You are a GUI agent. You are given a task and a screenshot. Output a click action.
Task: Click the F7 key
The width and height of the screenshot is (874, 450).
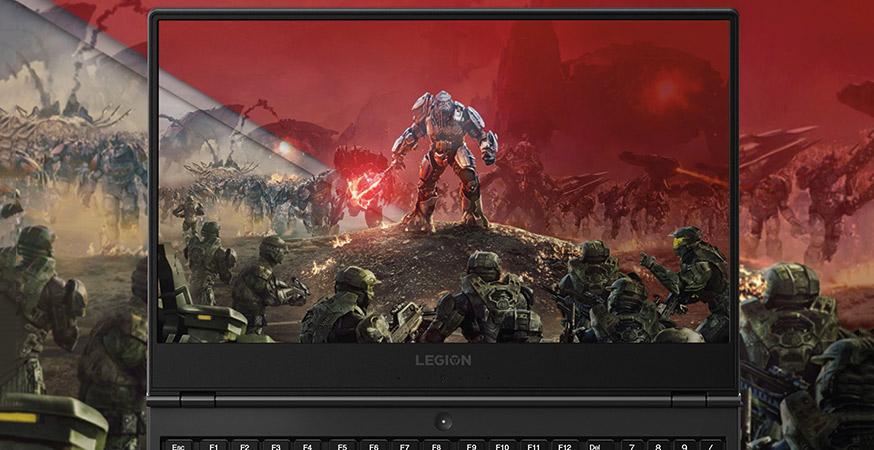point(405,446)
